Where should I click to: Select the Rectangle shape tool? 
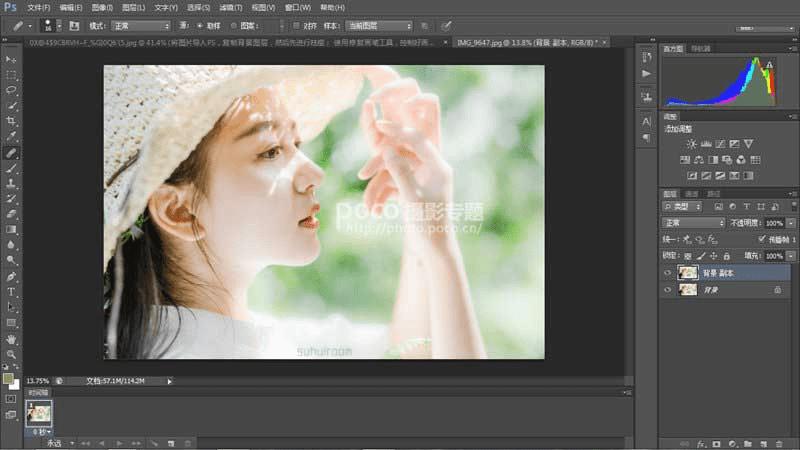click(x=11, y=323)
